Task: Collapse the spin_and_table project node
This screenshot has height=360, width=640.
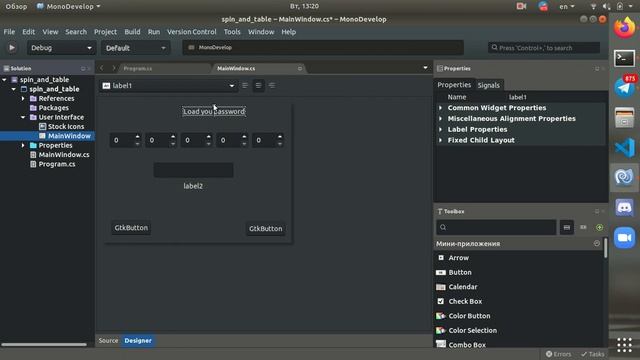Action: click(14, 89)
